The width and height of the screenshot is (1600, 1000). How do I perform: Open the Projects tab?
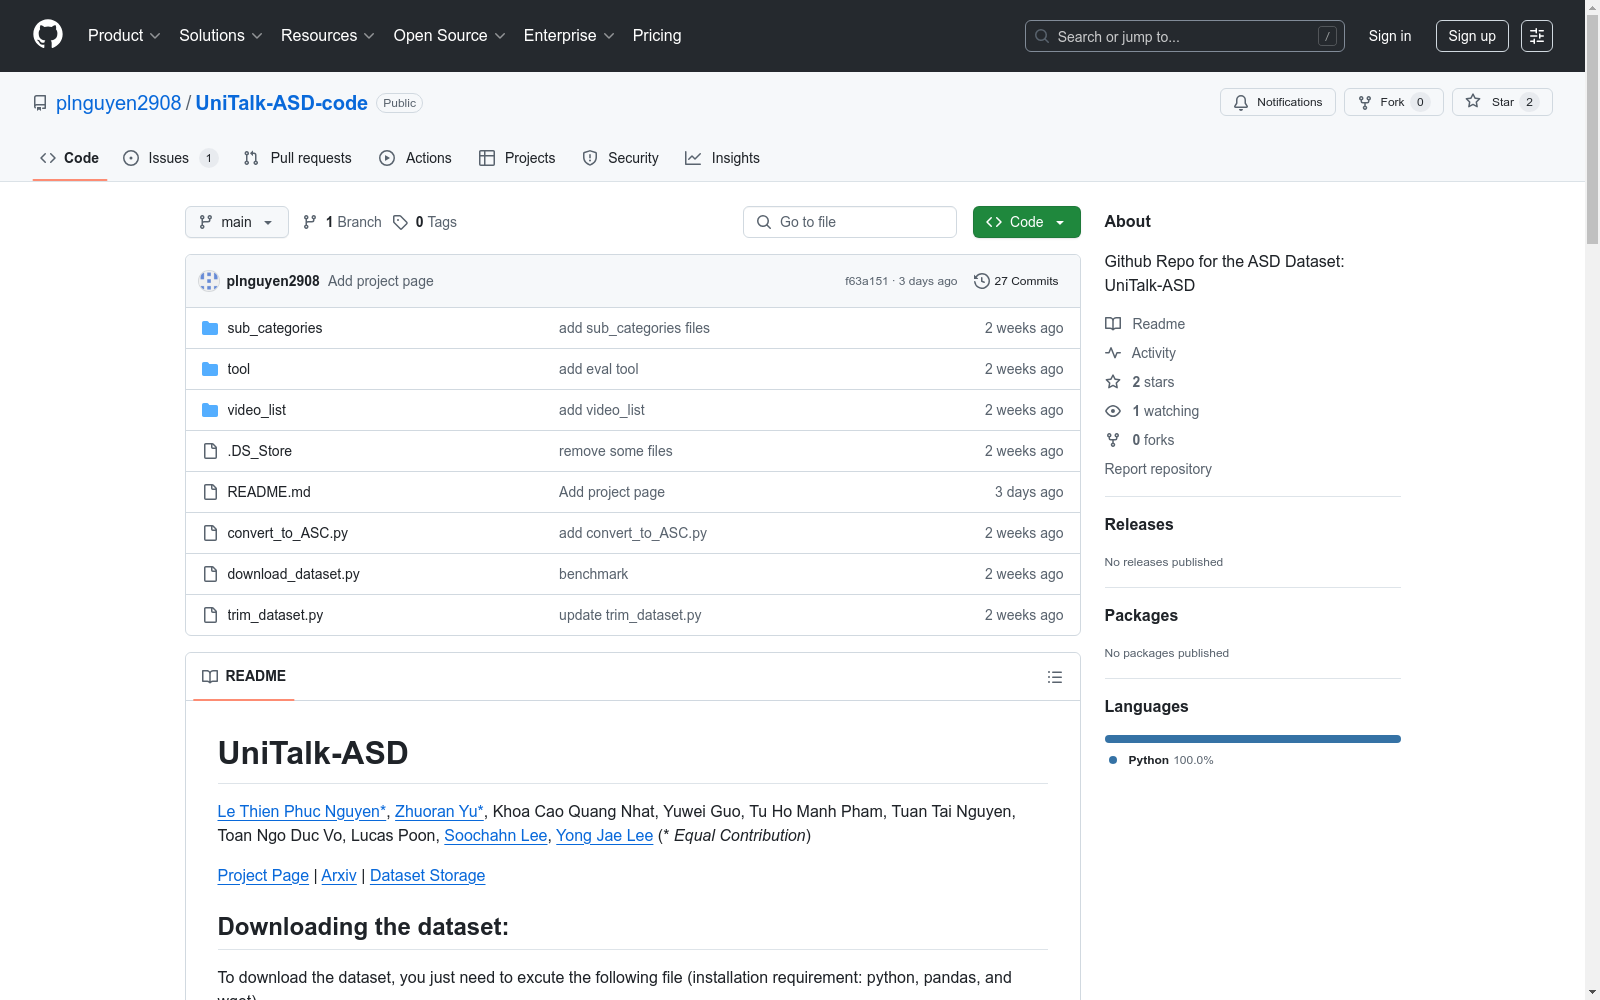tap(517, 158)
